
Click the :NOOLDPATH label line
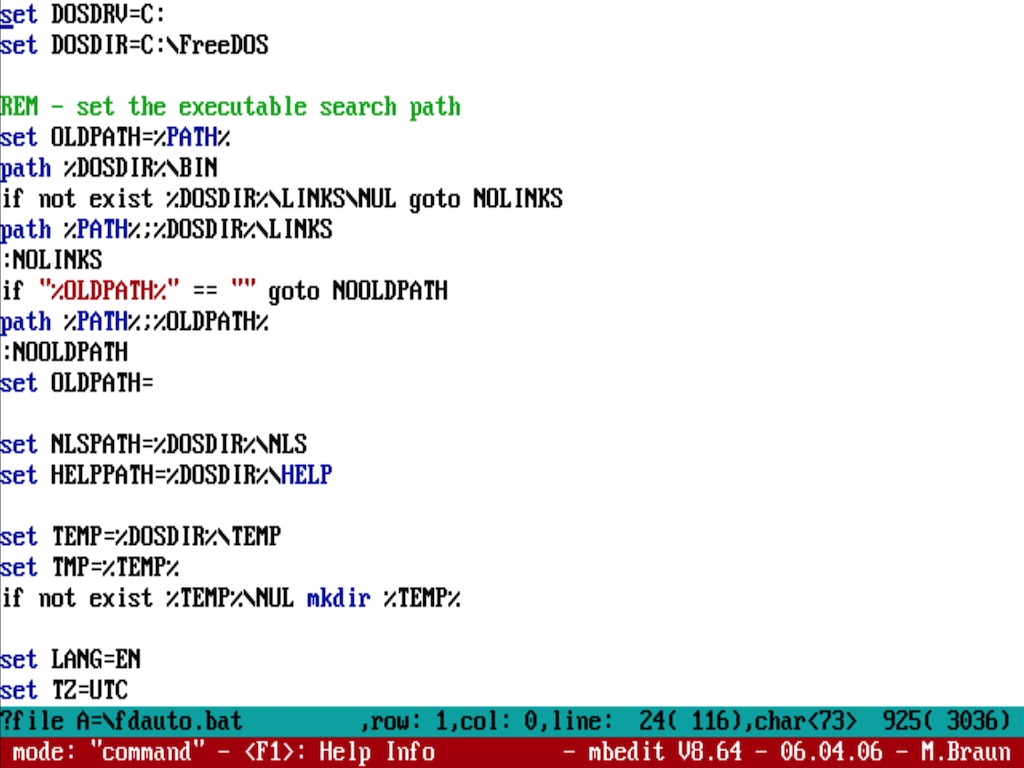pos(65,353)
